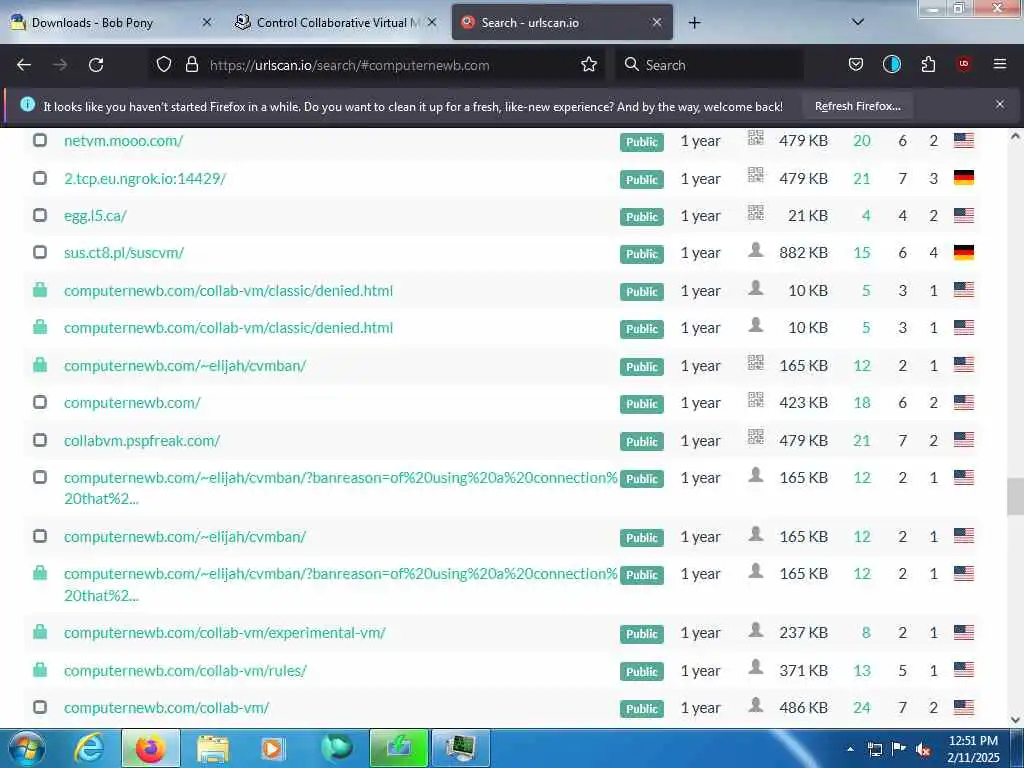This screenshot has height=768, width=1024.
Task: Open the Pocket save icon
Action: point(856,65)
